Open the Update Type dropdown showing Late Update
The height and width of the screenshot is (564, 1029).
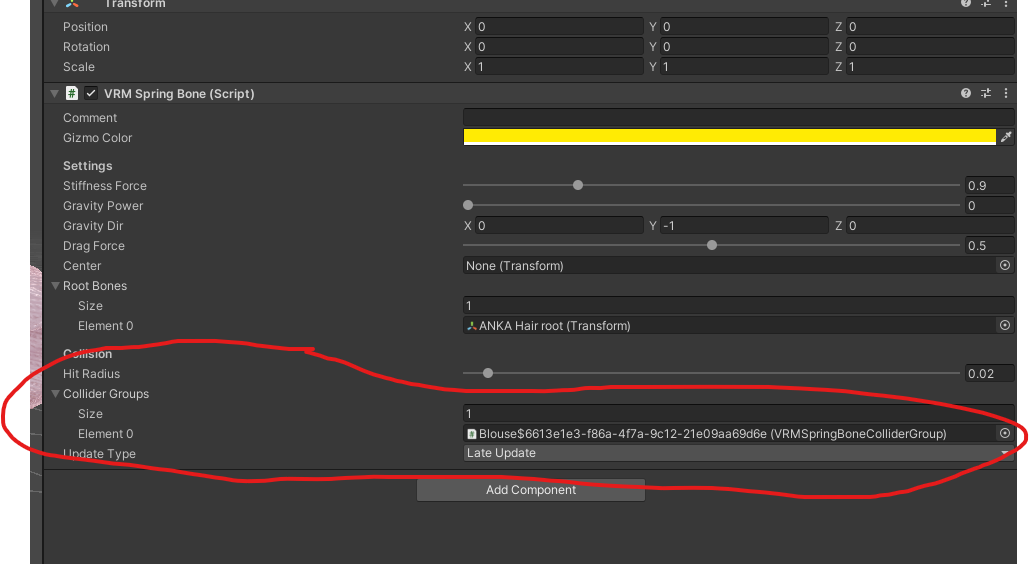738,453
